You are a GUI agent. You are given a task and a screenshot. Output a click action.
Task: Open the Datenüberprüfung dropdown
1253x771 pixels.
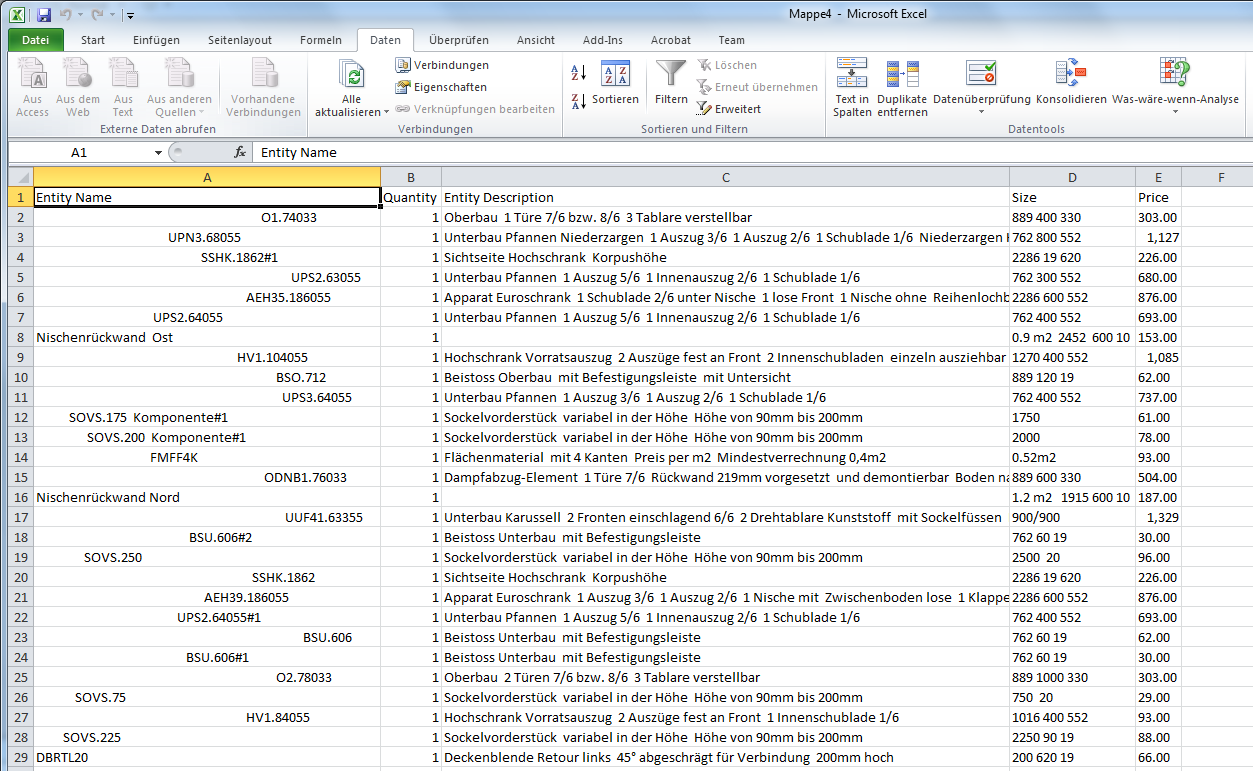point(981,112)
